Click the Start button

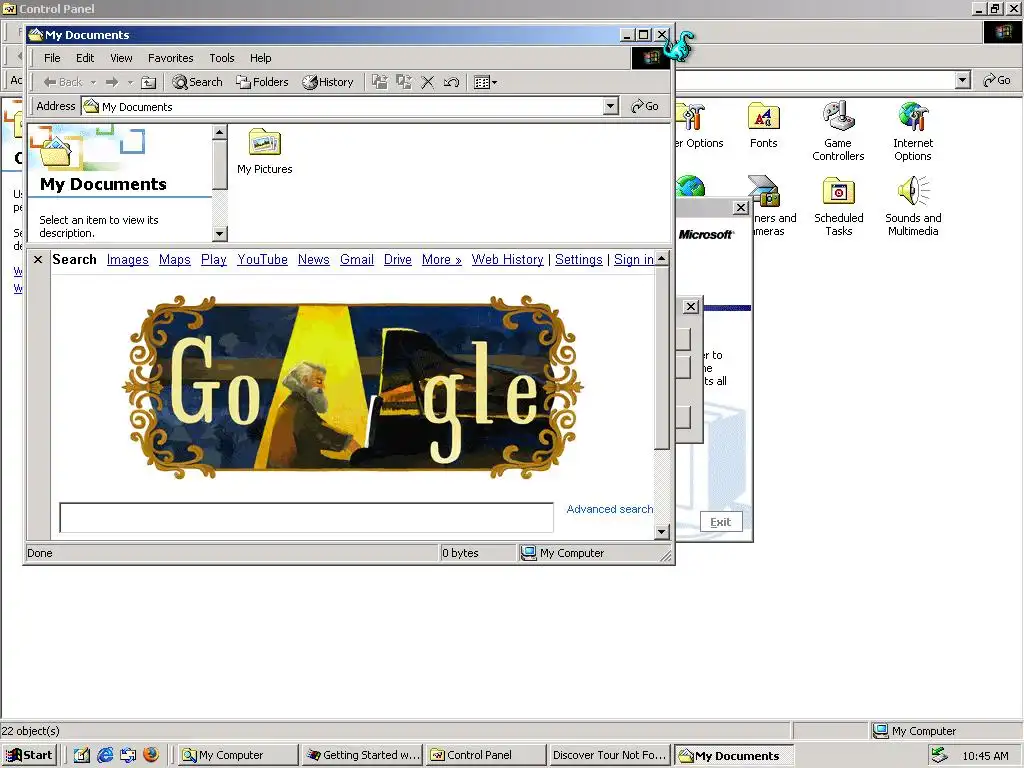coord(30,755)
